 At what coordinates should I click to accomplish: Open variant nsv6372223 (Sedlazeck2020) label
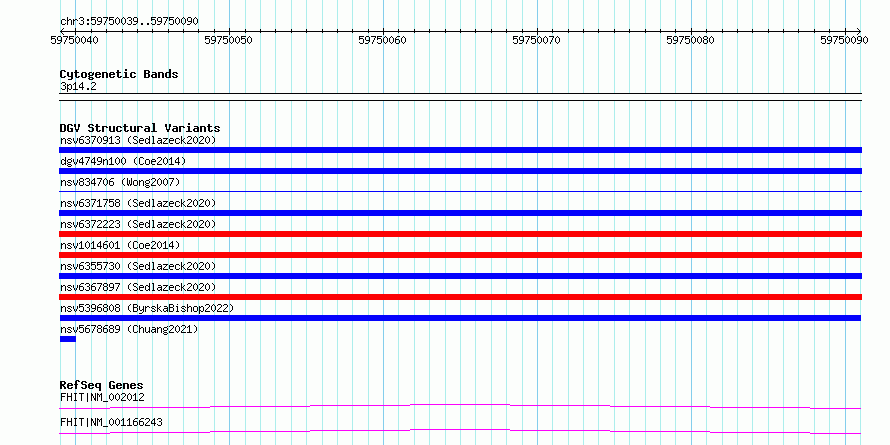click(138, 224)
